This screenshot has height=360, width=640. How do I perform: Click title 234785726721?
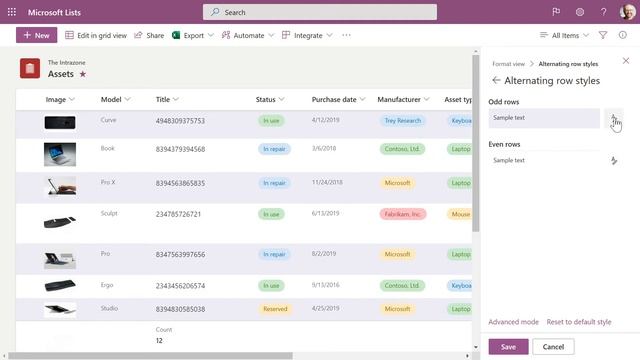[x=178, y=214]
